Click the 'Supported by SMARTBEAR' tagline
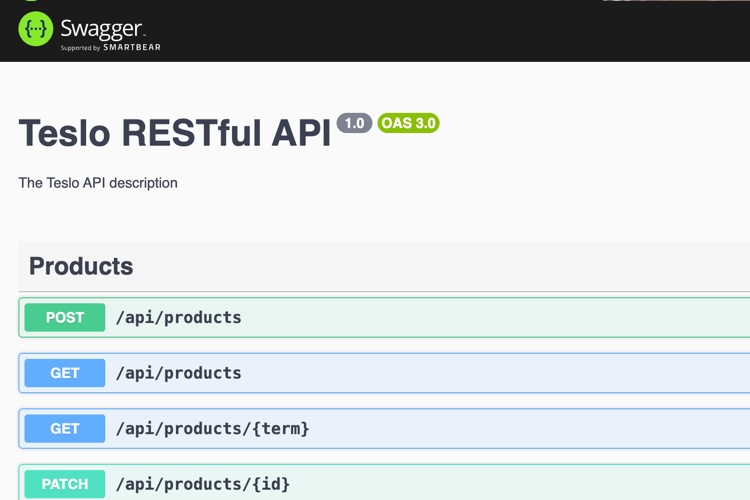Image resolution: width=750 pixels, height=500 pixels. click(110, 47)
